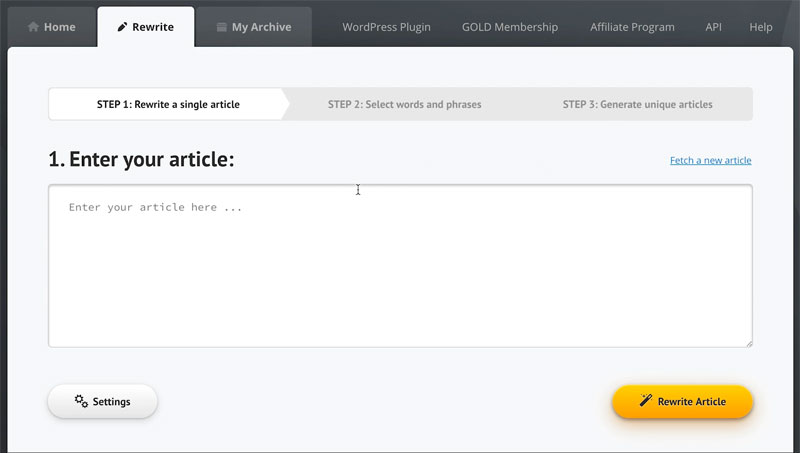Open the Home tab

pos(52,27)
